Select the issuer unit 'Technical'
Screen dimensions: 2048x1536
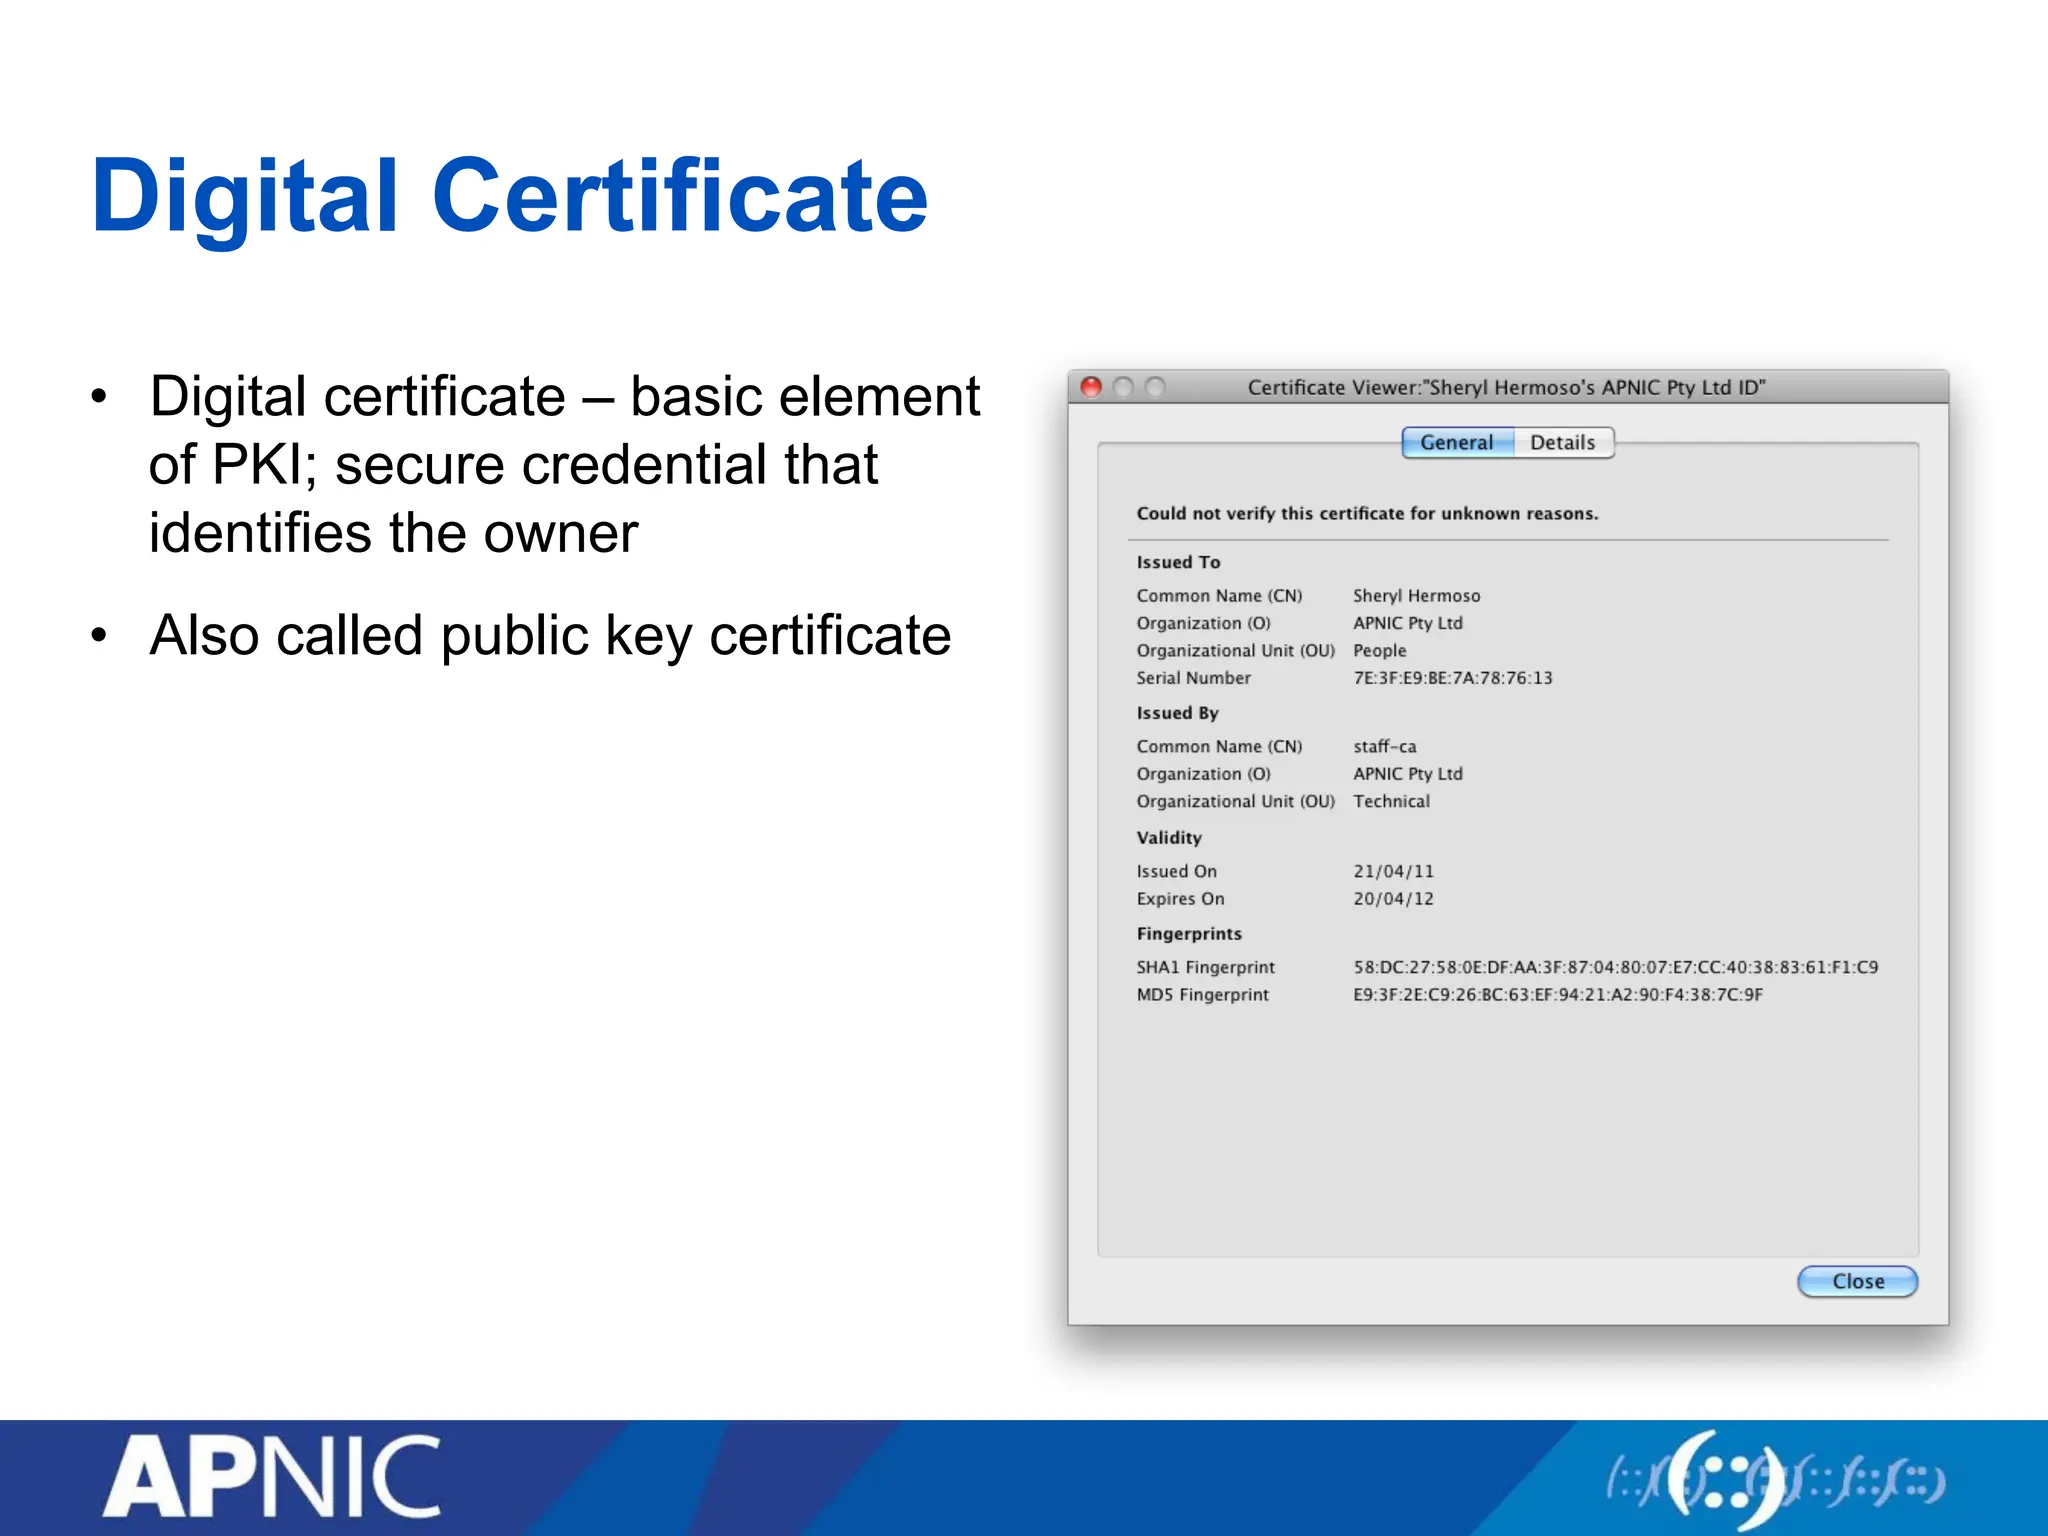[1391, 801]
